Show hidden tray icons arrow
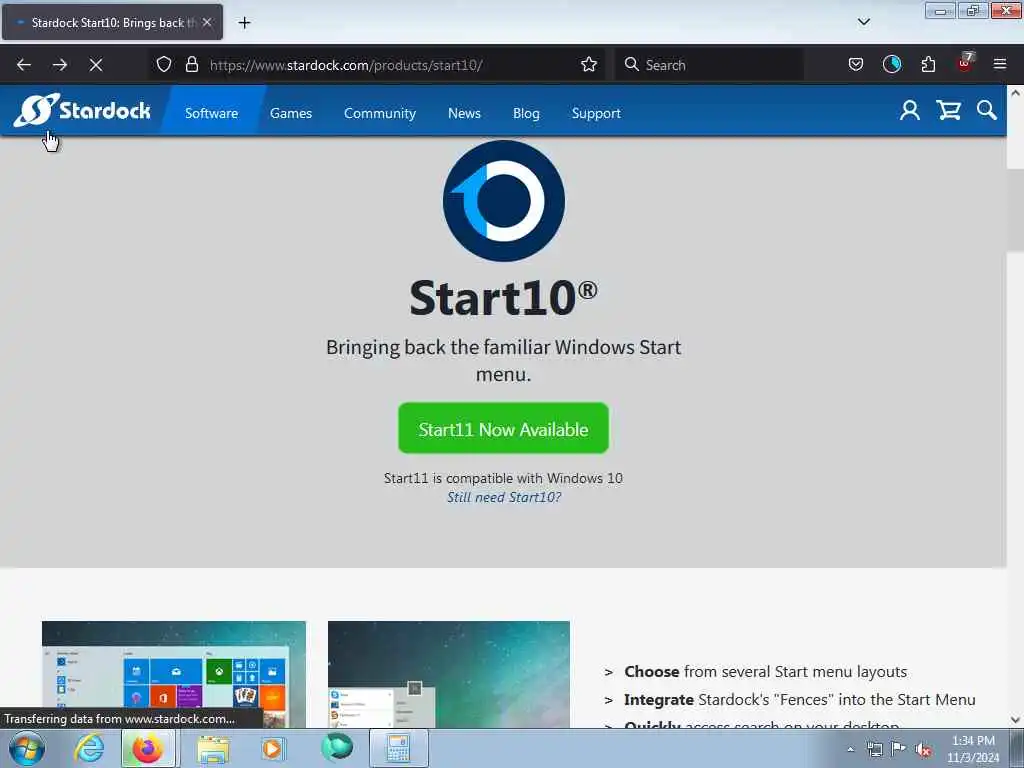The width and height of the screenshot is (1024, 768). point(850,749)
